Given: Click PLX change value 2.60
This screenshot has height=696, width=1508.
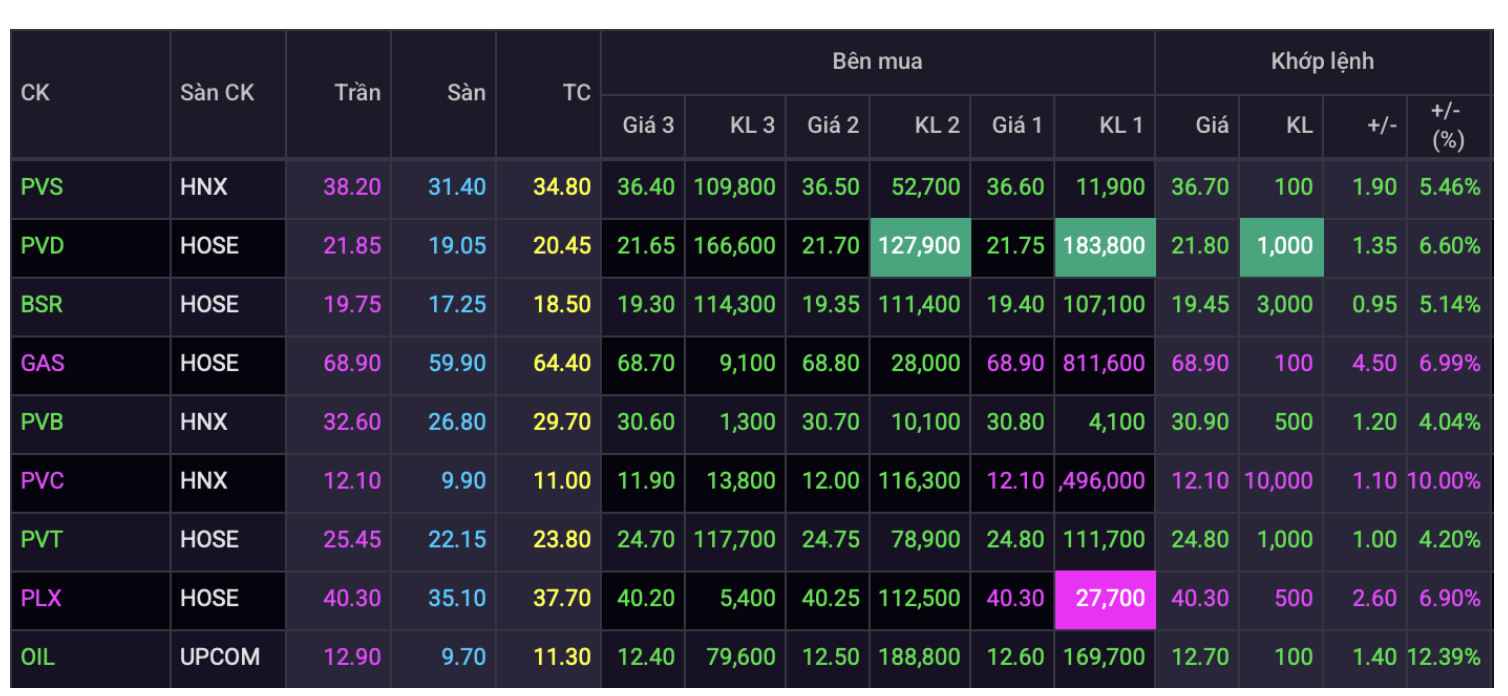Looking at the screenshot, I should (x=1375, y=598).
